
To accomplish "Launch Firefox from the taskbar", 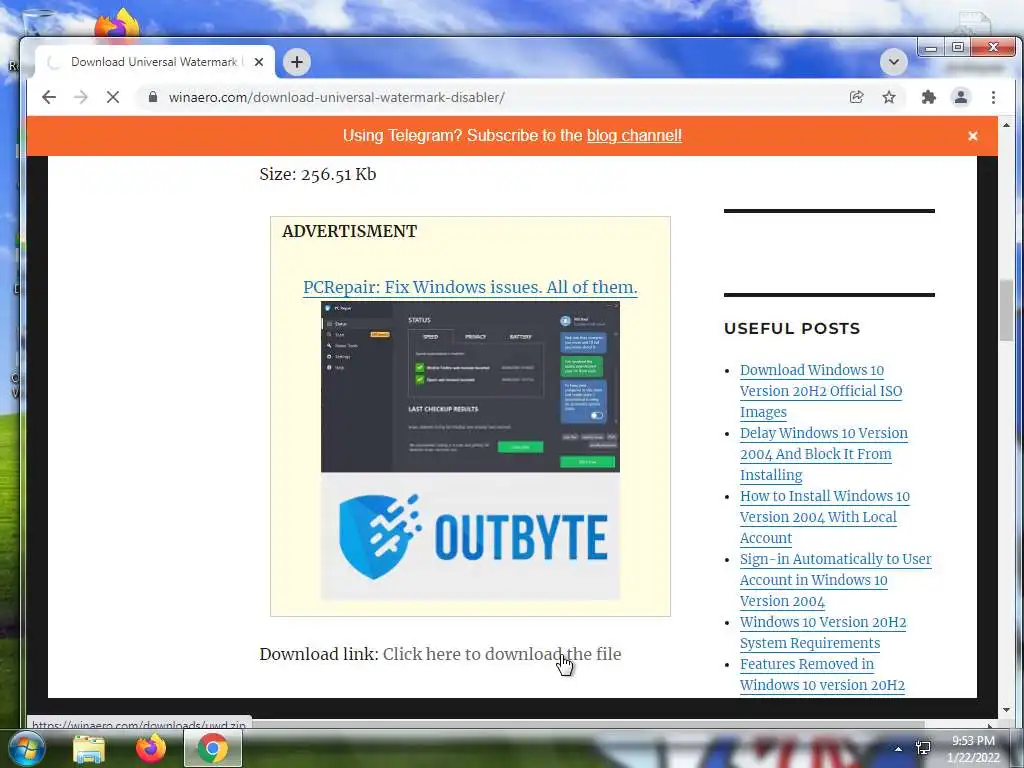I will (151, 748).
